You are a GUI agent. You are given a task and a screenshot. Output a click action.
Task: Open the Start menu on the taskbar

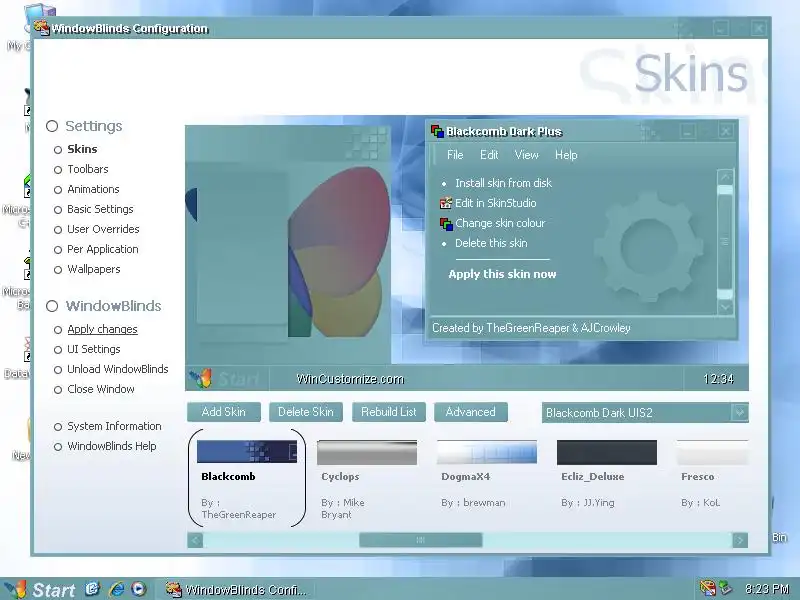tap(40, 589)
